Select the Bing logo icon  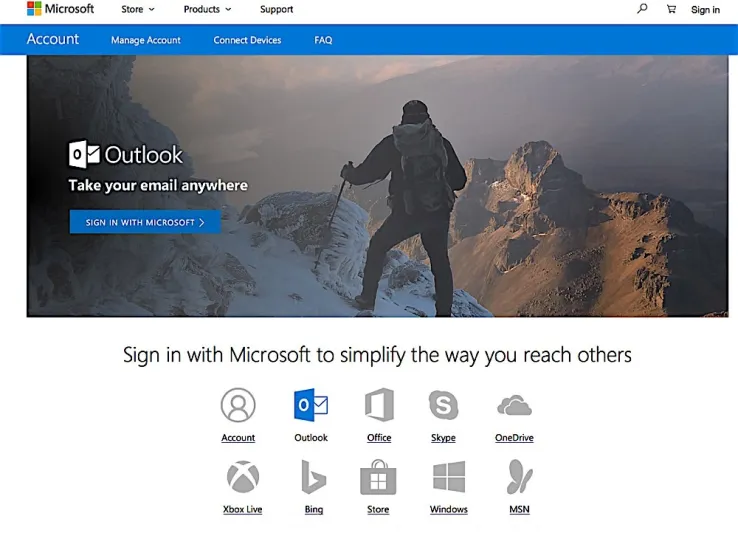(x=314, y=477)
